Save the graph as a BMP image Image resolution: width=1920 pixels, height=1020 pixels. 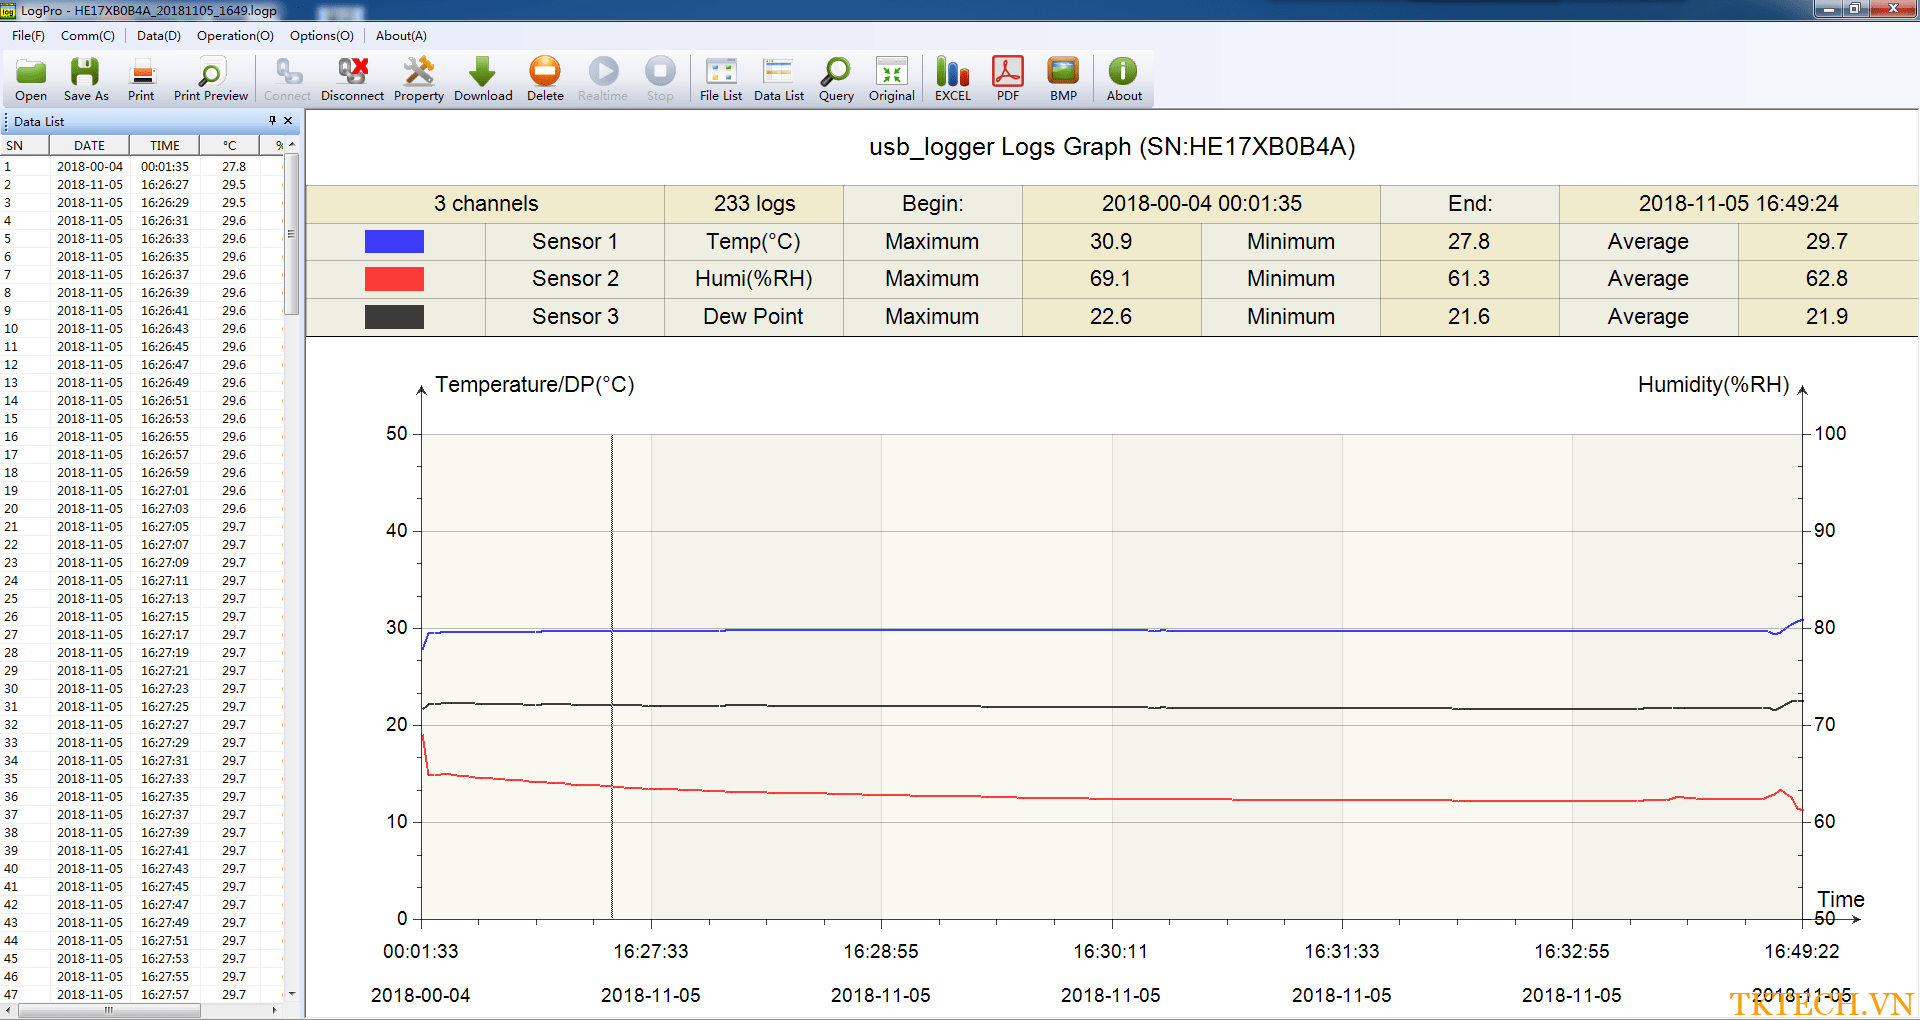(1063, 79)
